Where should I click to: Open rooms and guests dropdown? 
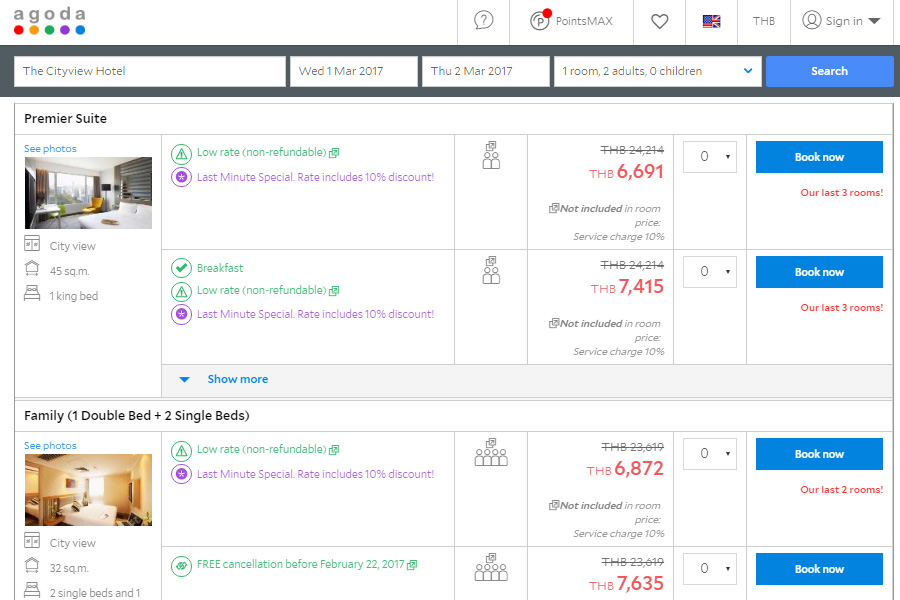(656, 71)
